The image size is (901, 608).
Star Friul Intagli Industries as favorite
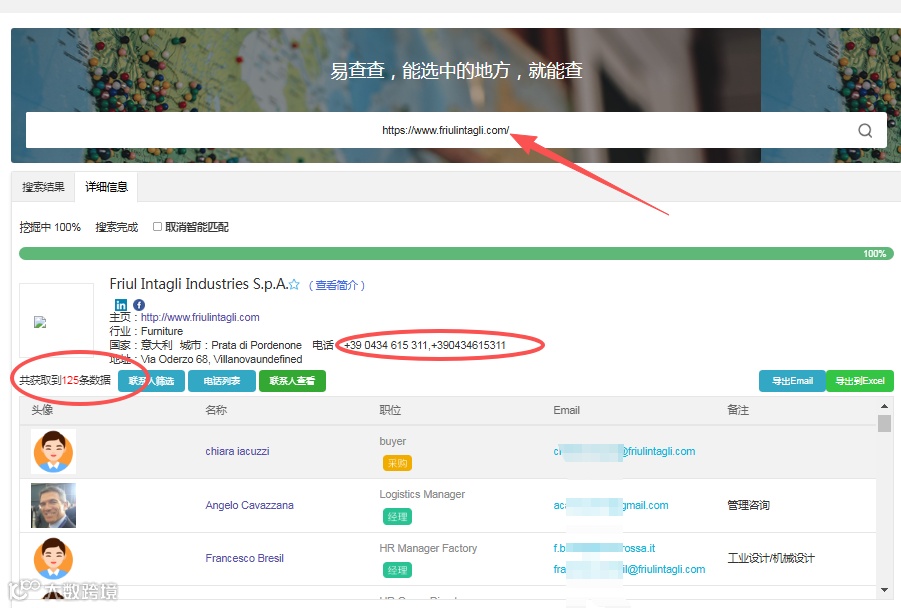[x=294, y=284]
